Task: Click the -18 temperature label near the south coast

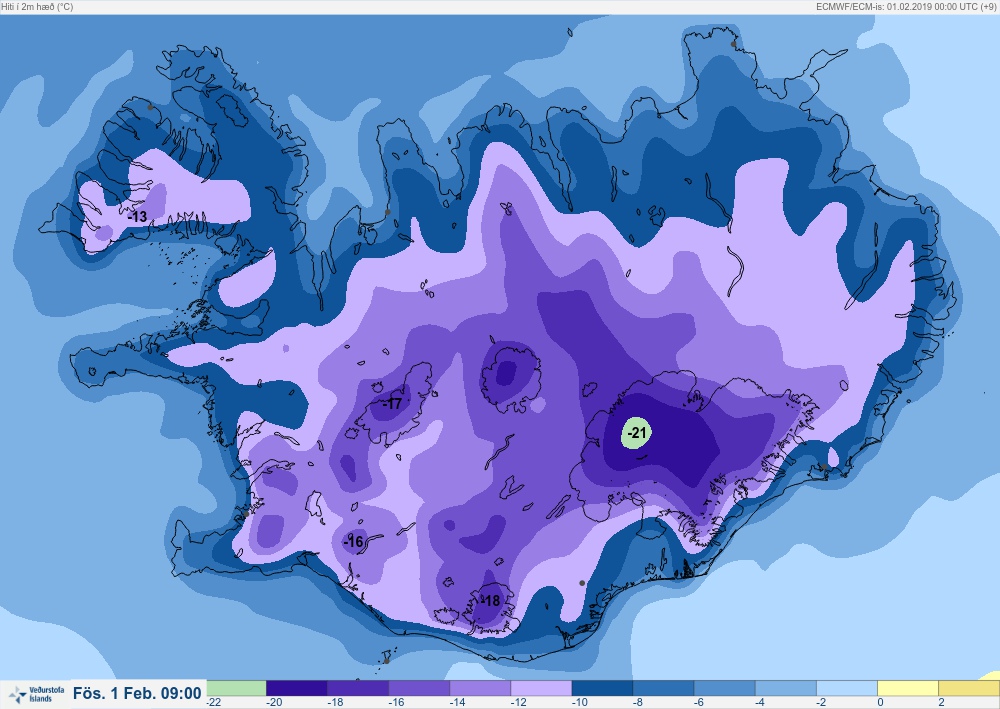Action: [x=490, y=601]
